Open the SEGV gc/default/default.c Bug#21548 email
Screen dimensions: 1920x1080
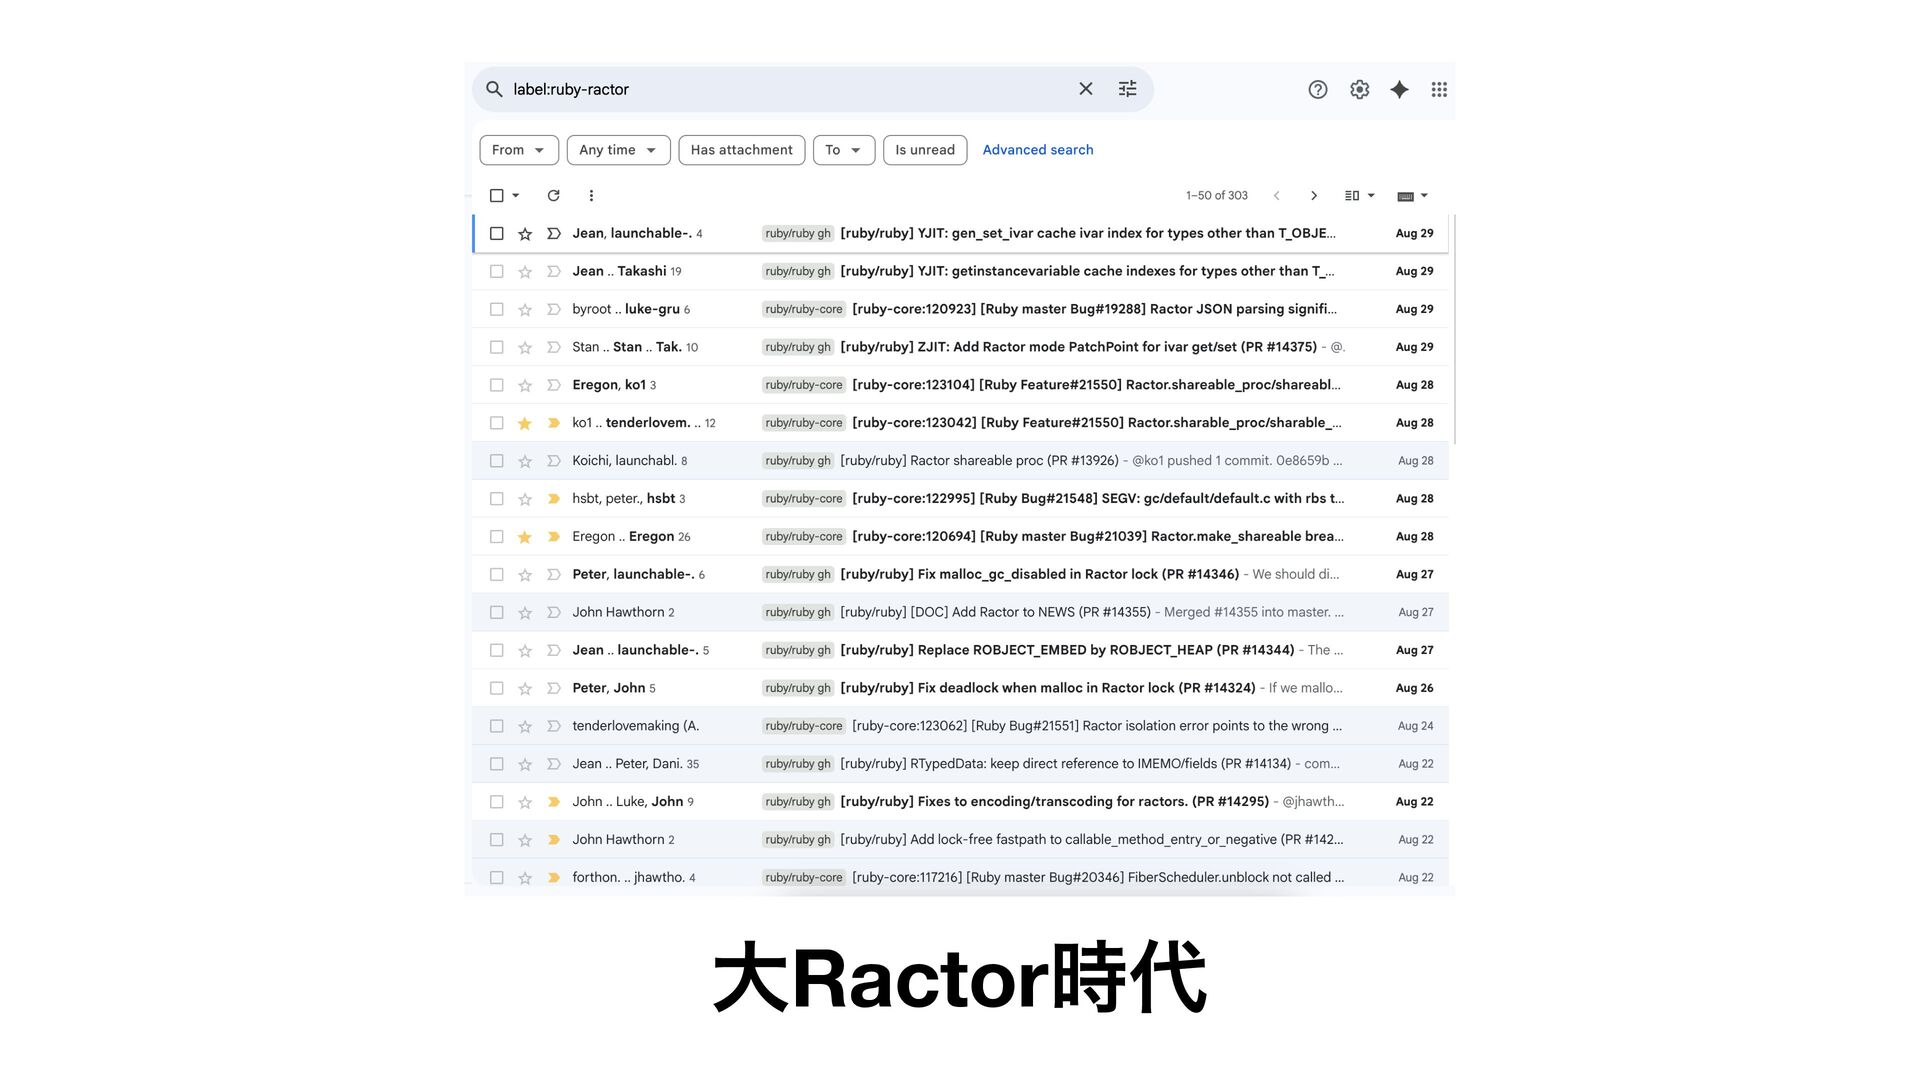(960, 499)
